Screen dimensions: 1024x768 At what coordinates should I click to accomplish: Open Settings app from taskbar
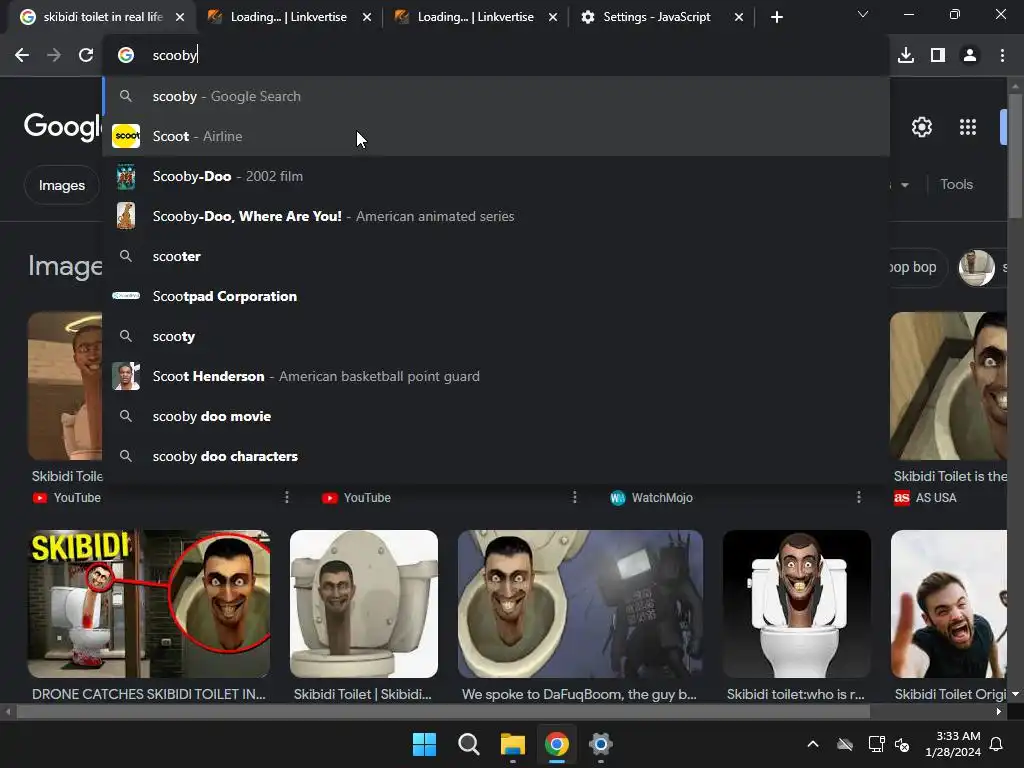tap(600, 744)
